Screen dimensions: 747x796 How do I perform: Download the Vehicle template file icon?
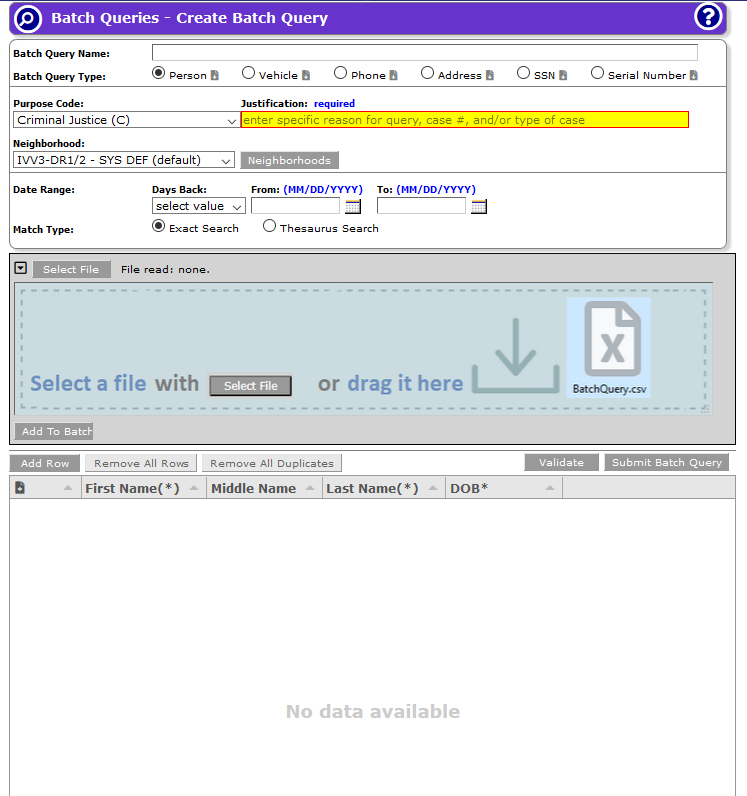point(306,75)
